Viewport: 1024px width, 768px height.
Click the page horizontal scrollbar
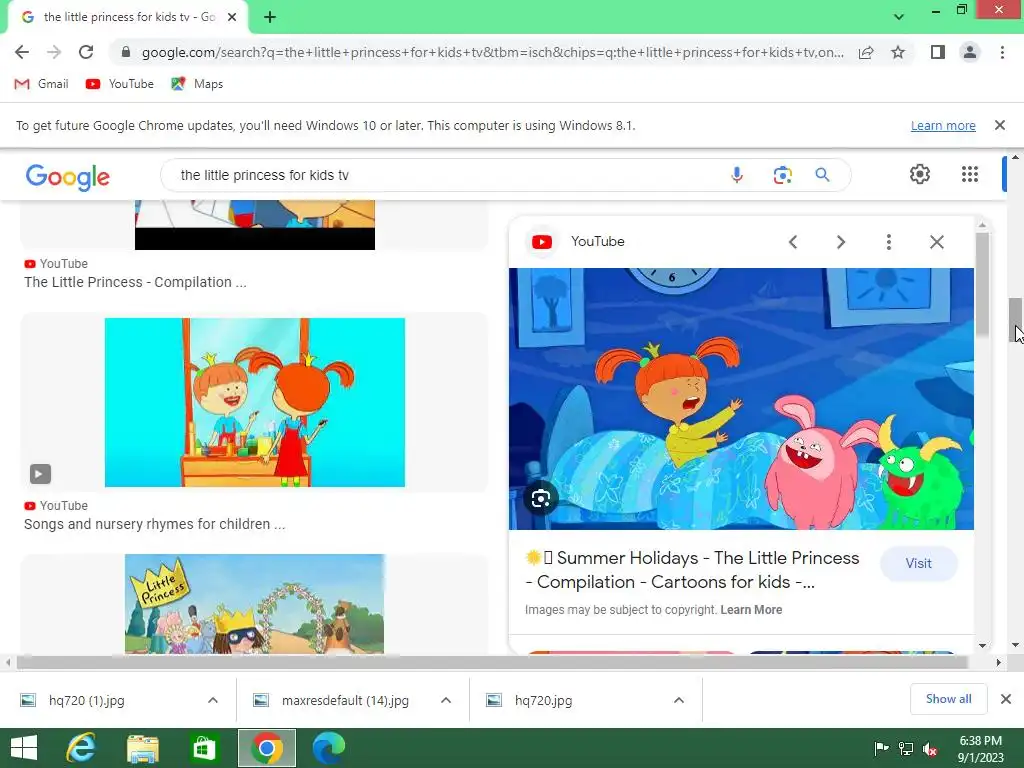click(492, 662)
